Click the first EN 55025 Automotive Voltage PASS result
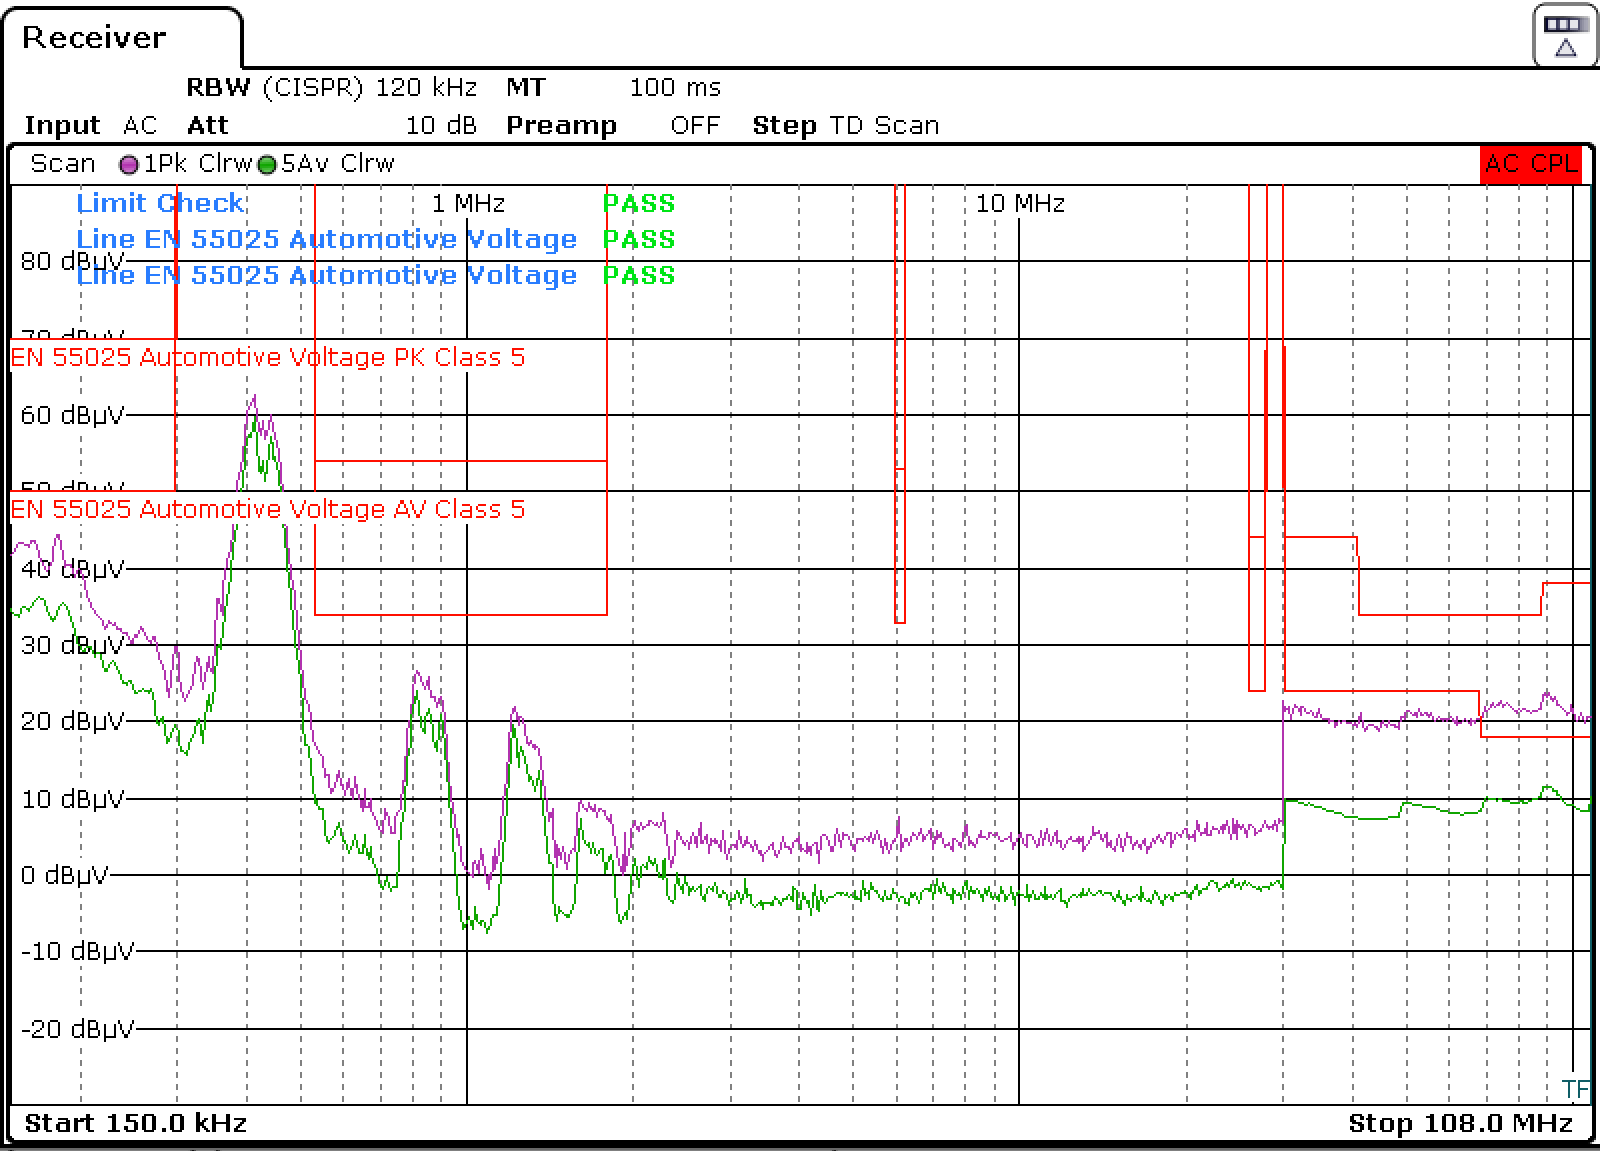 coord(637,239)
